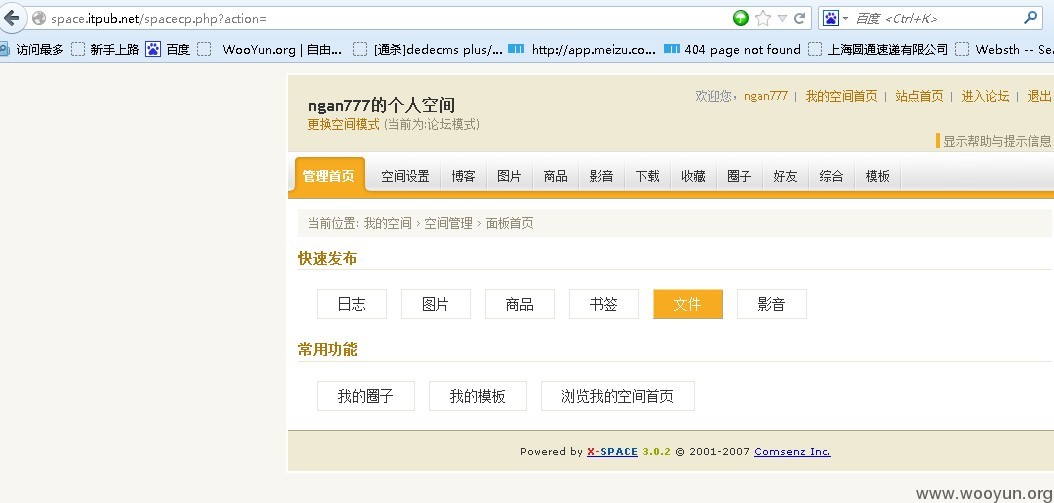Viewport: 1054px width, 503px height.
Task: Open 我的模板 button
Action: pos(478,396)
